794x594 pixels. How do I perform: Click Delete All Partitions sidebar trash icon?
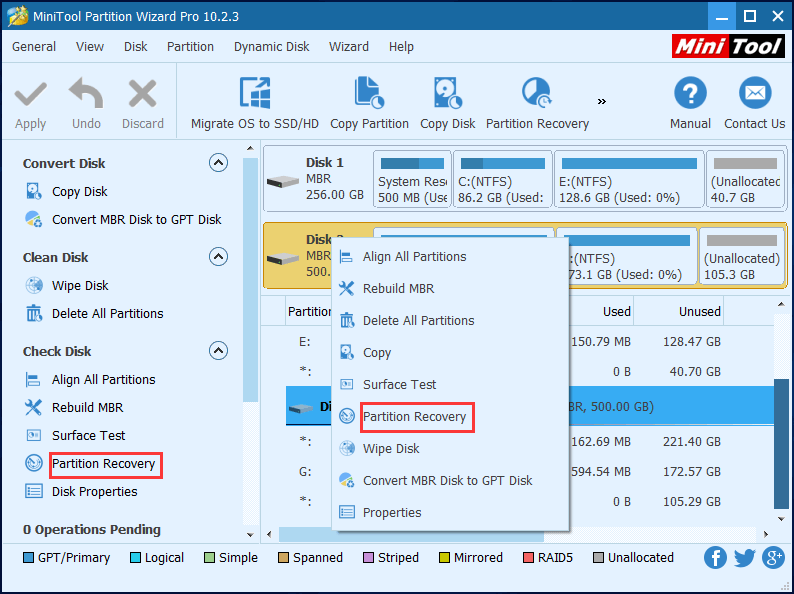pyautogui.click(x=34, y=313)
